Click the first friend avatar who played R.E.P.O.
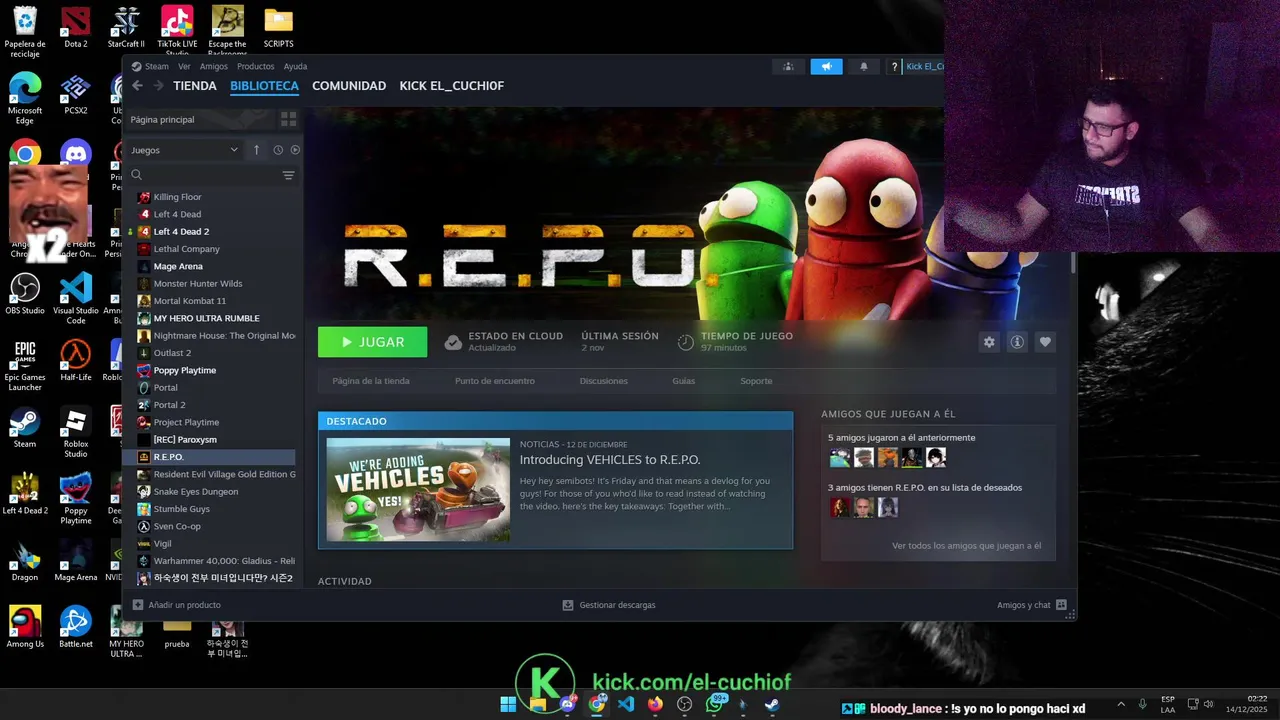Viewport: 1280px width, 720px height. point(839,458)
